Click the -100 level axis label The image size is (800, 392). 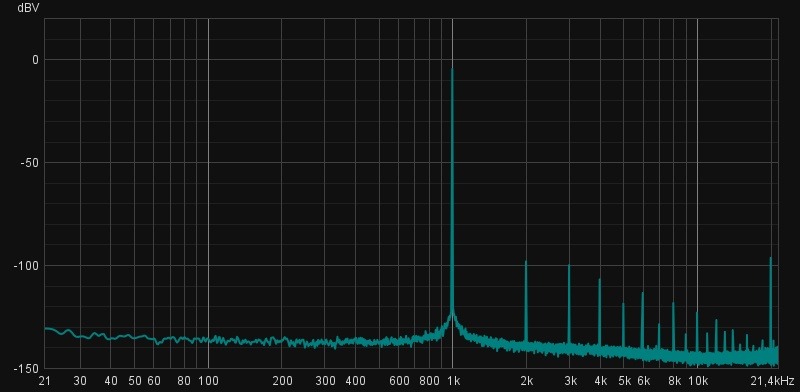(x=26, y=265)
